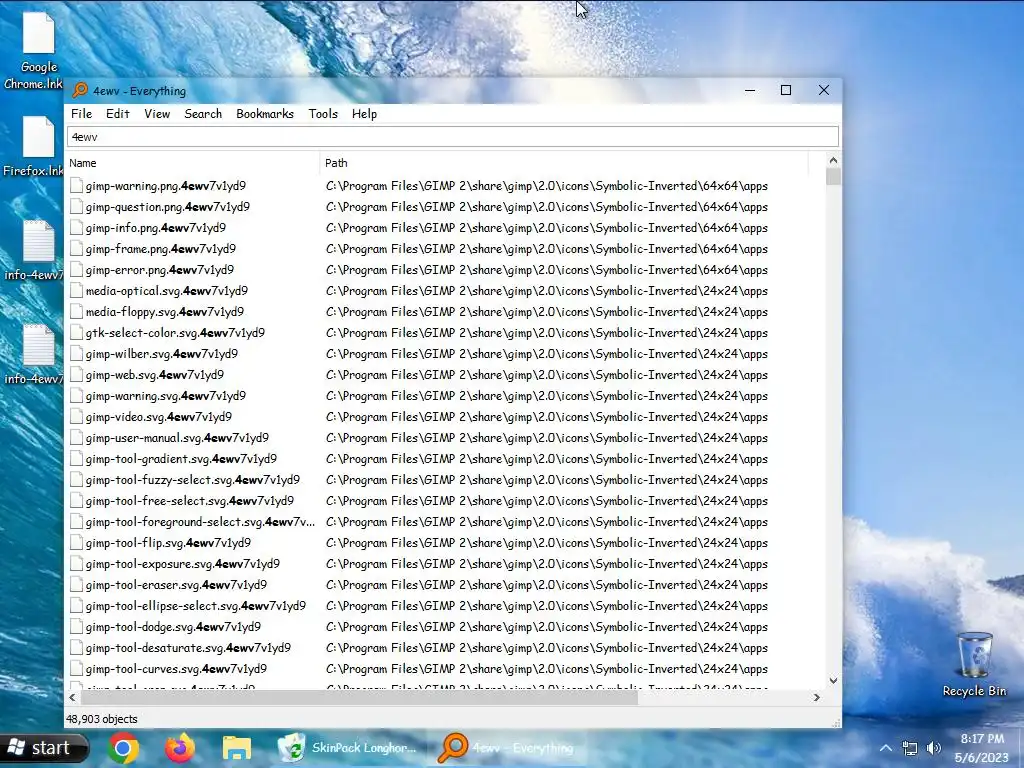Select file icon of gtk-select-color.svg.4ewv7v1yd9
The width and height of the screenshot is (1024, 768).
pyautogui.click(x=76, y=332)
